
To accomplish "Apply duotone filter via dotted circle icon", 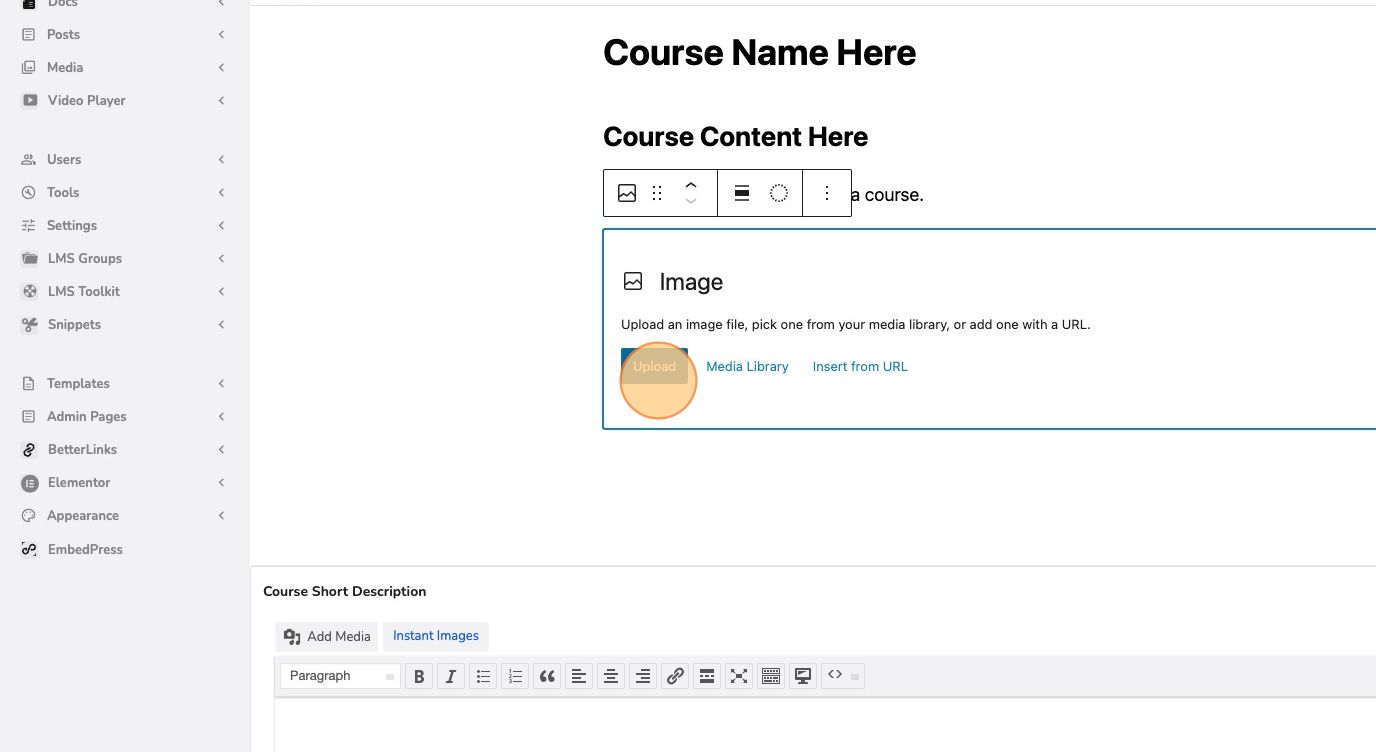I will pyautogui.click(x=779, y=193).
